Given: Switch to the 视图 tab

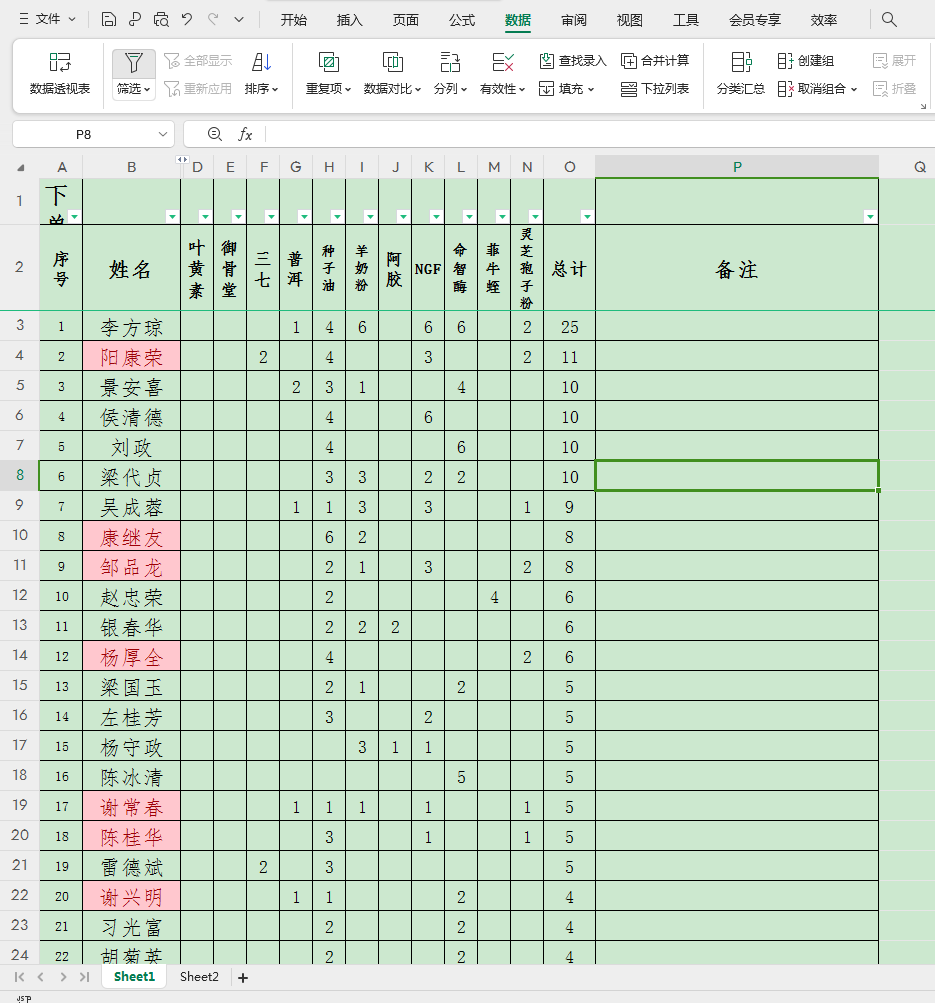Looking at the screenshot, I should 629,20.
